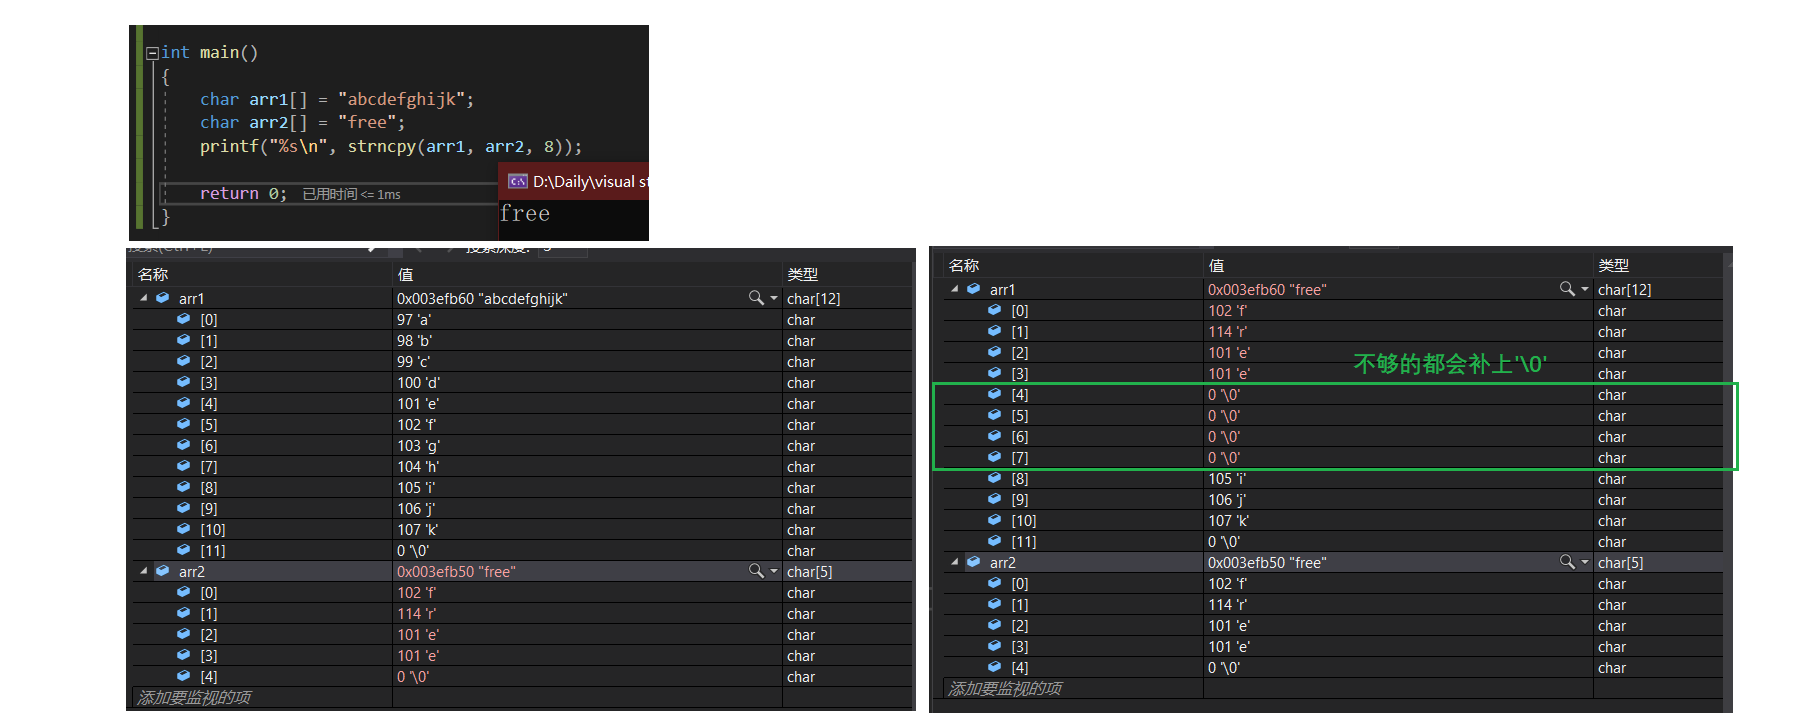Select 106 'j' value in left arr1 [9]

point(416,508)
